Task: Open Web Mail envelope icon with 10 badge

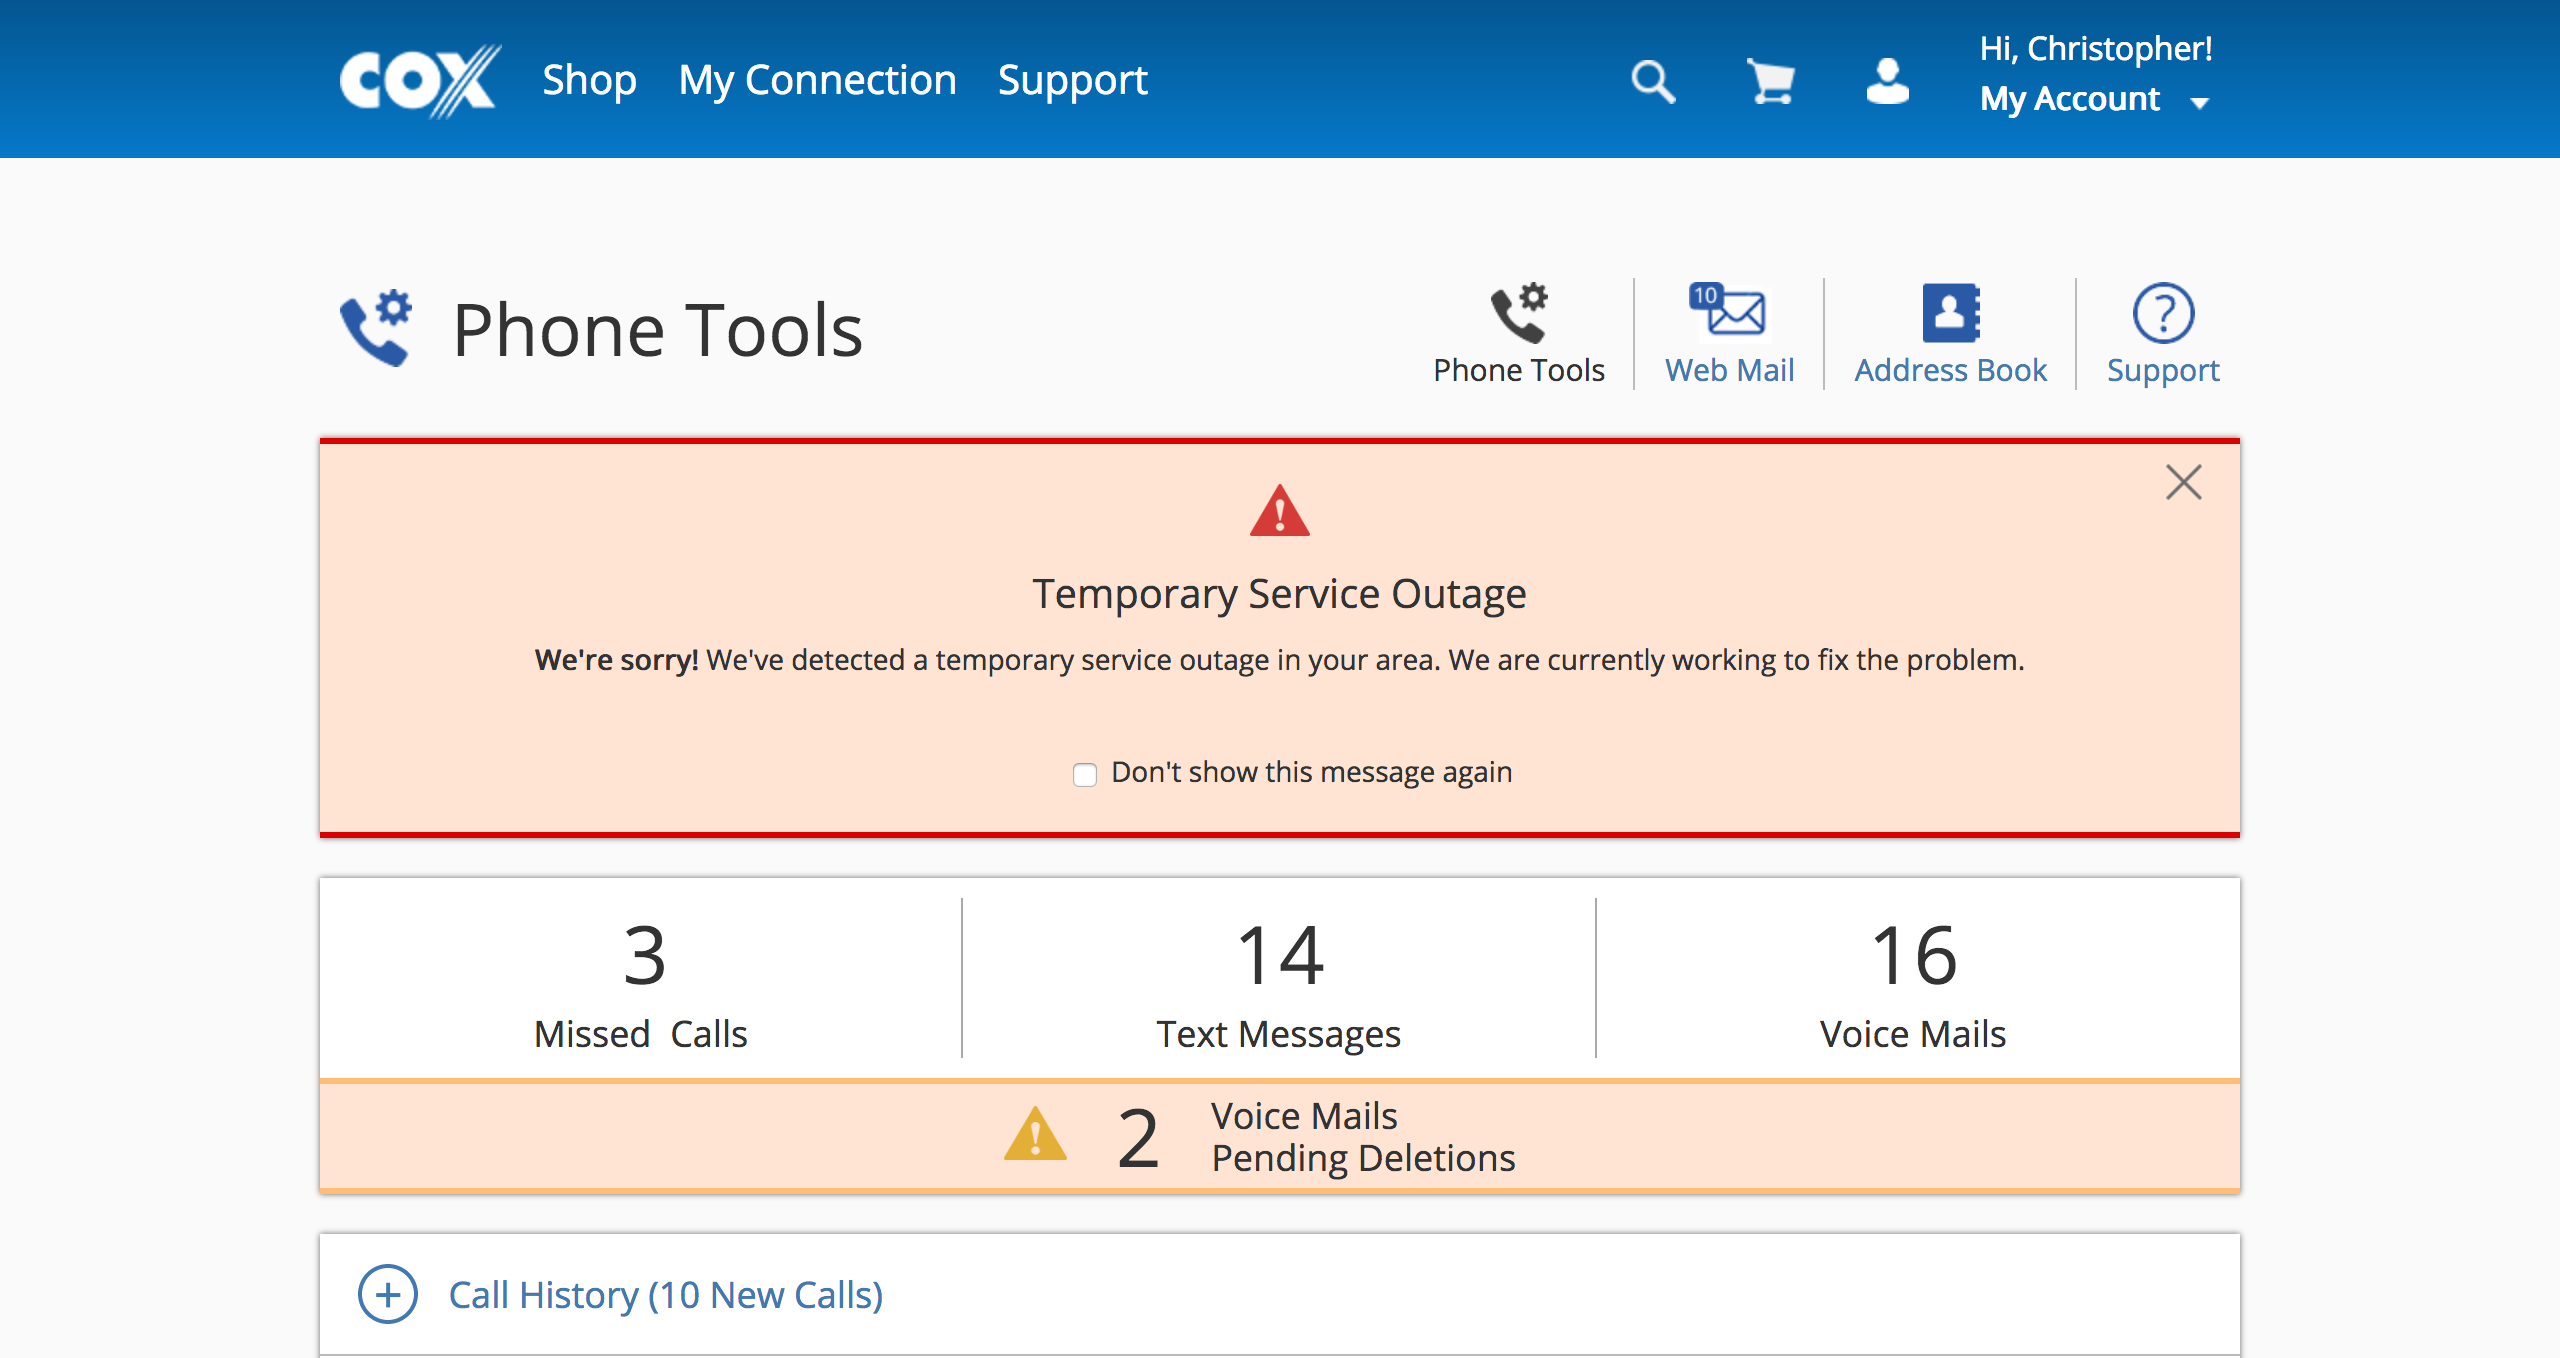Action: click(1728, 311)
